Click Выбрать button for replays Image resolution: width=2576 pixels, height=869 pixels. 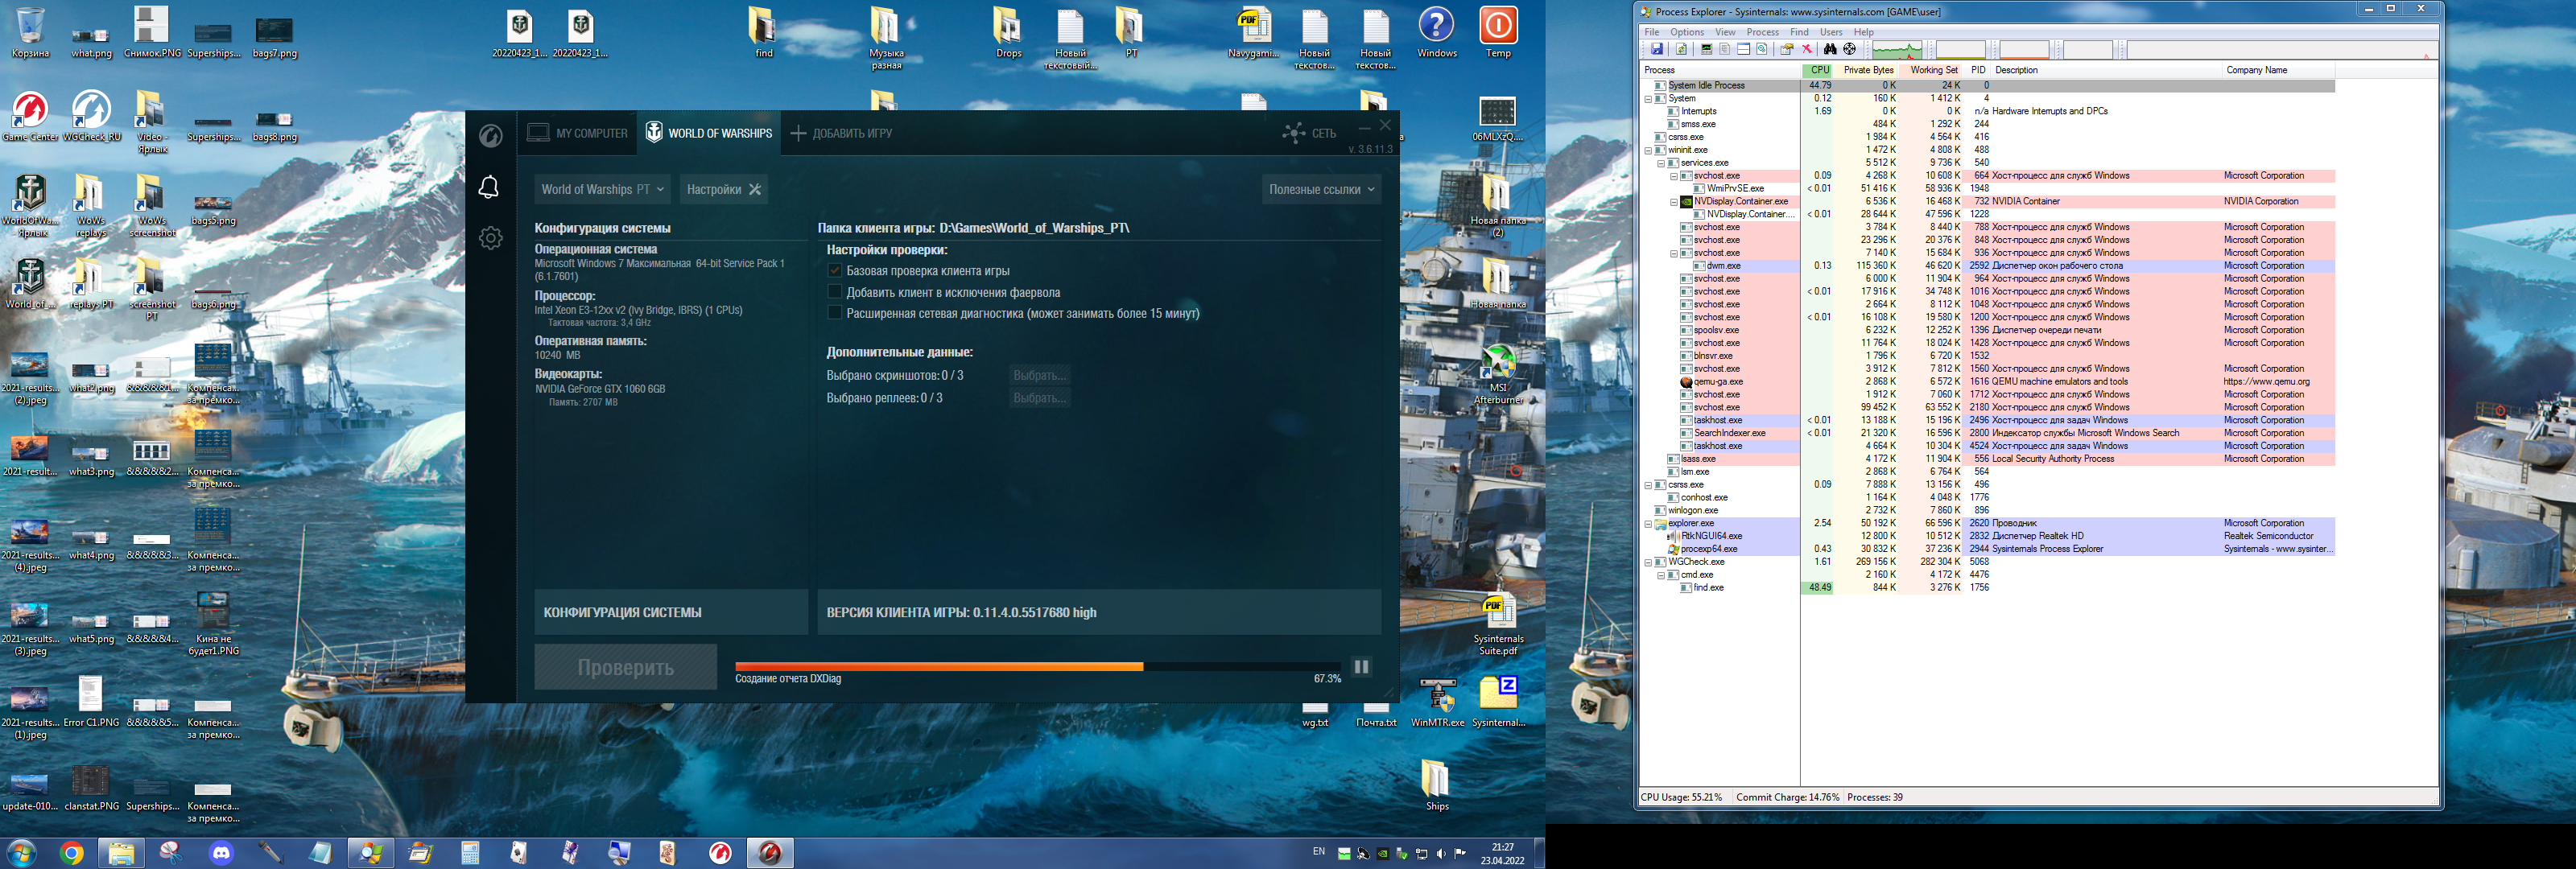coord(1040,398)
